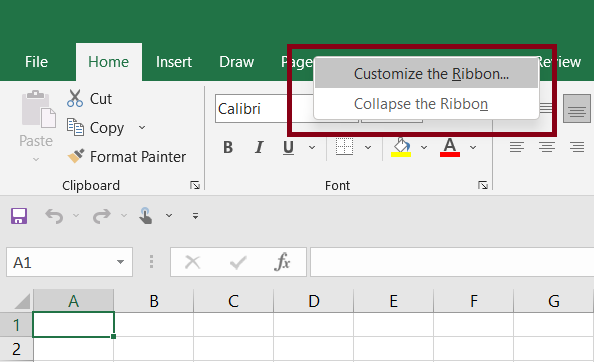Open Touch/Mouse Mode dropdown arrow

169,216
